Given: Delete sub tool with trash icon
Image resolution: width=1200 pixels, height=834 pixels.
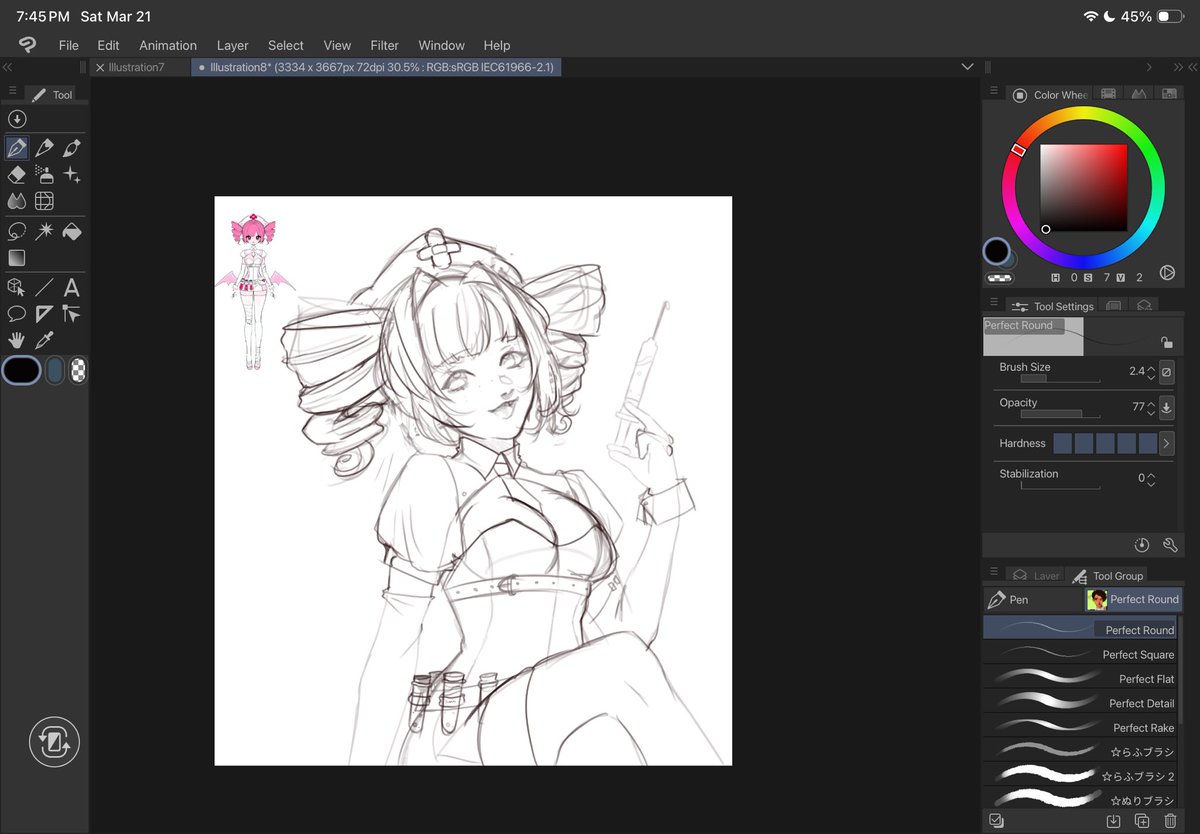Looking at the screenshot, I should pyautogui.click(x=1170, y=821).
